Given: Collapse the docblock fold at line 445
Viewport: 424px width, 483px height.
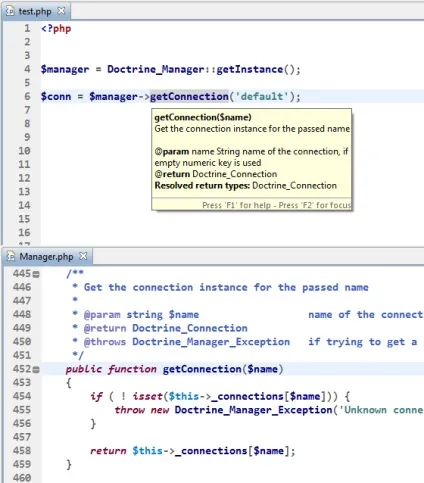Looking at the screenshot, I should point(36,274).
